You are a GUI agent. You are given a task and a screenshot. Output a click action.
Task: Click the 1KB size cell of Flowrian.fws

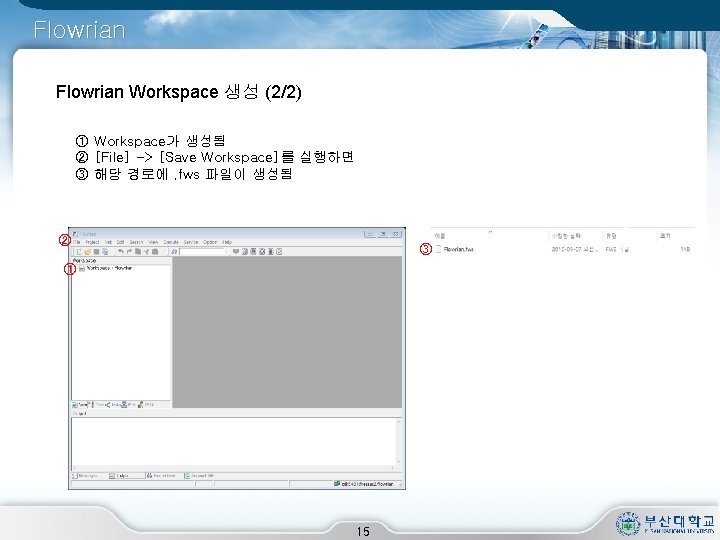pos(685,249)
